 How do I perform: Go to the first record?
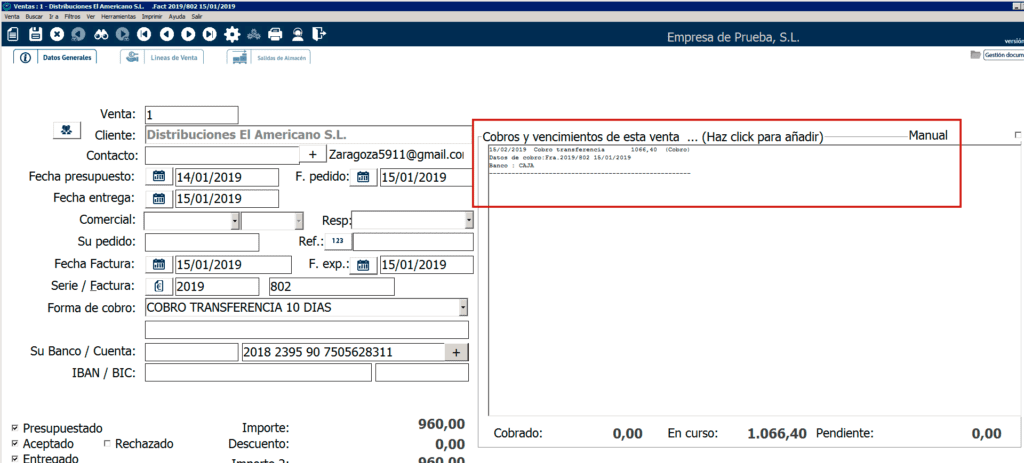(145, 35)
